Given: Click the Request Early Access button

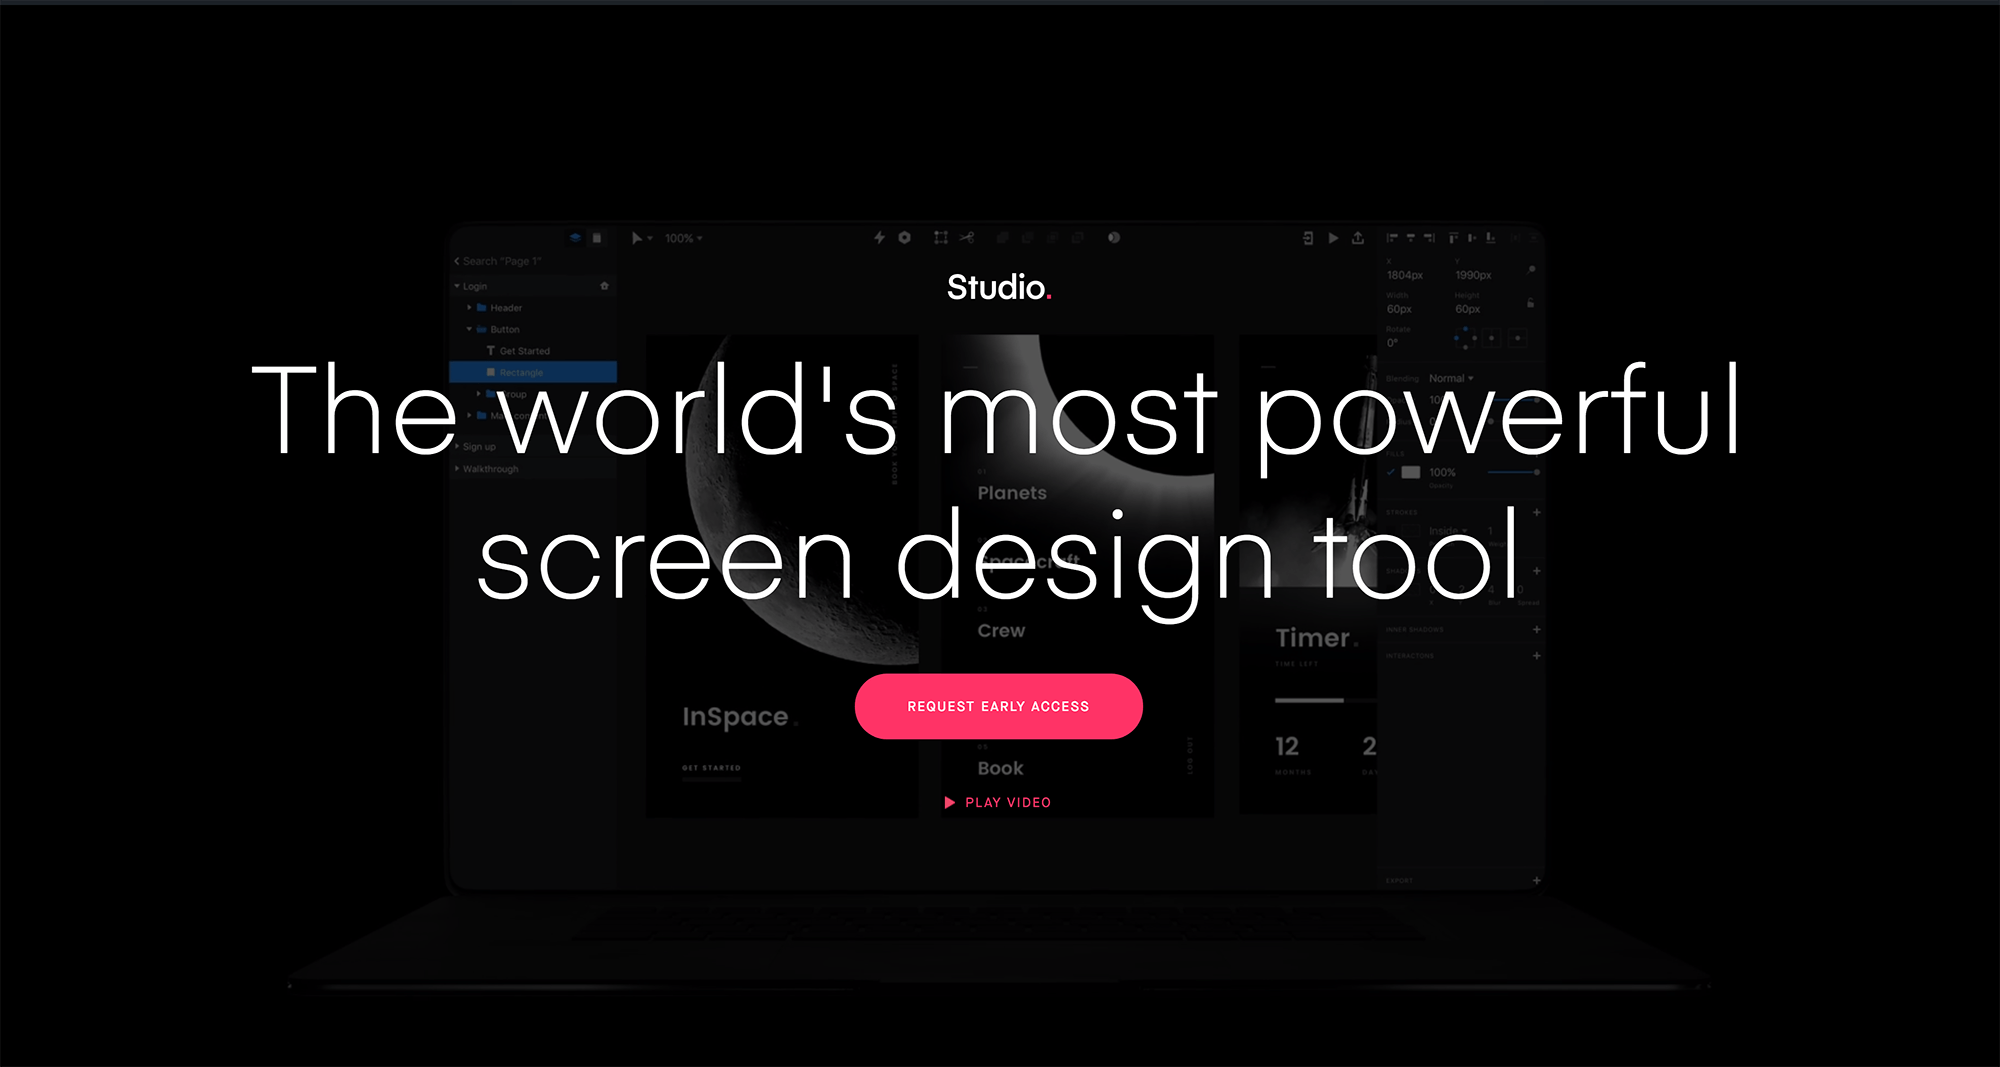Looking at the screenshot, I should coord(998,706).
